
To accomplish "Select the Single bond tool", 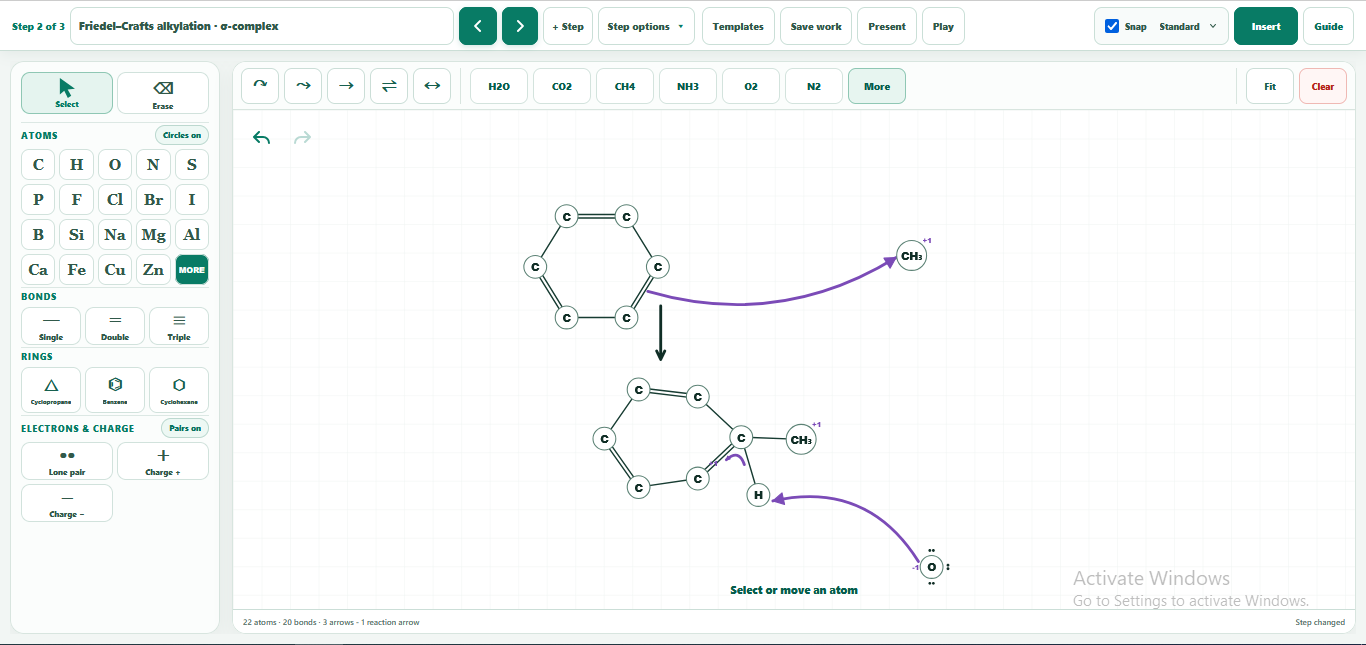I will click(x=51, y=326).
